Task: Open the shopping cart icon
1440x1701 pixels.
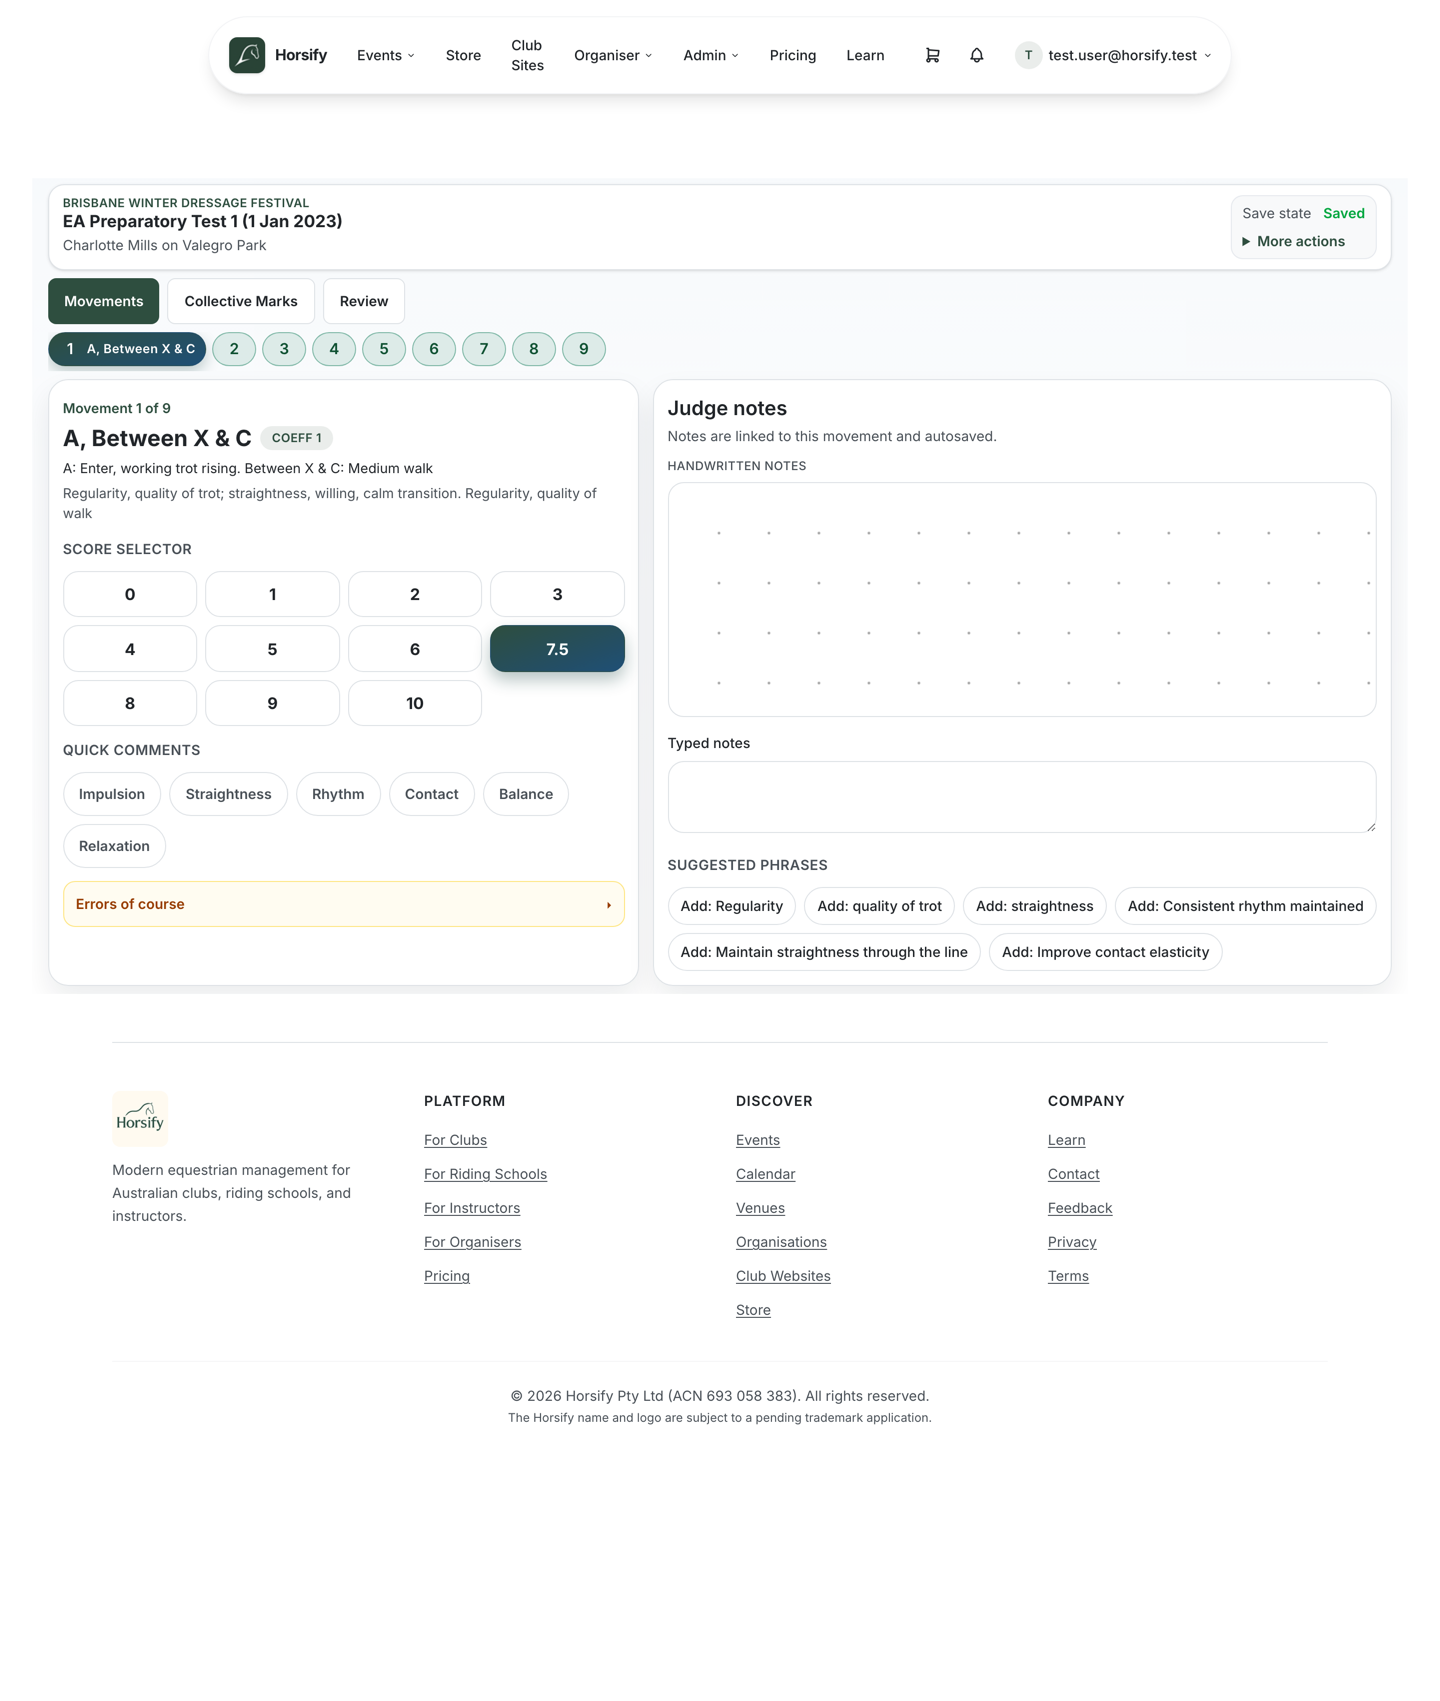Action: click(x=932, y=56)
